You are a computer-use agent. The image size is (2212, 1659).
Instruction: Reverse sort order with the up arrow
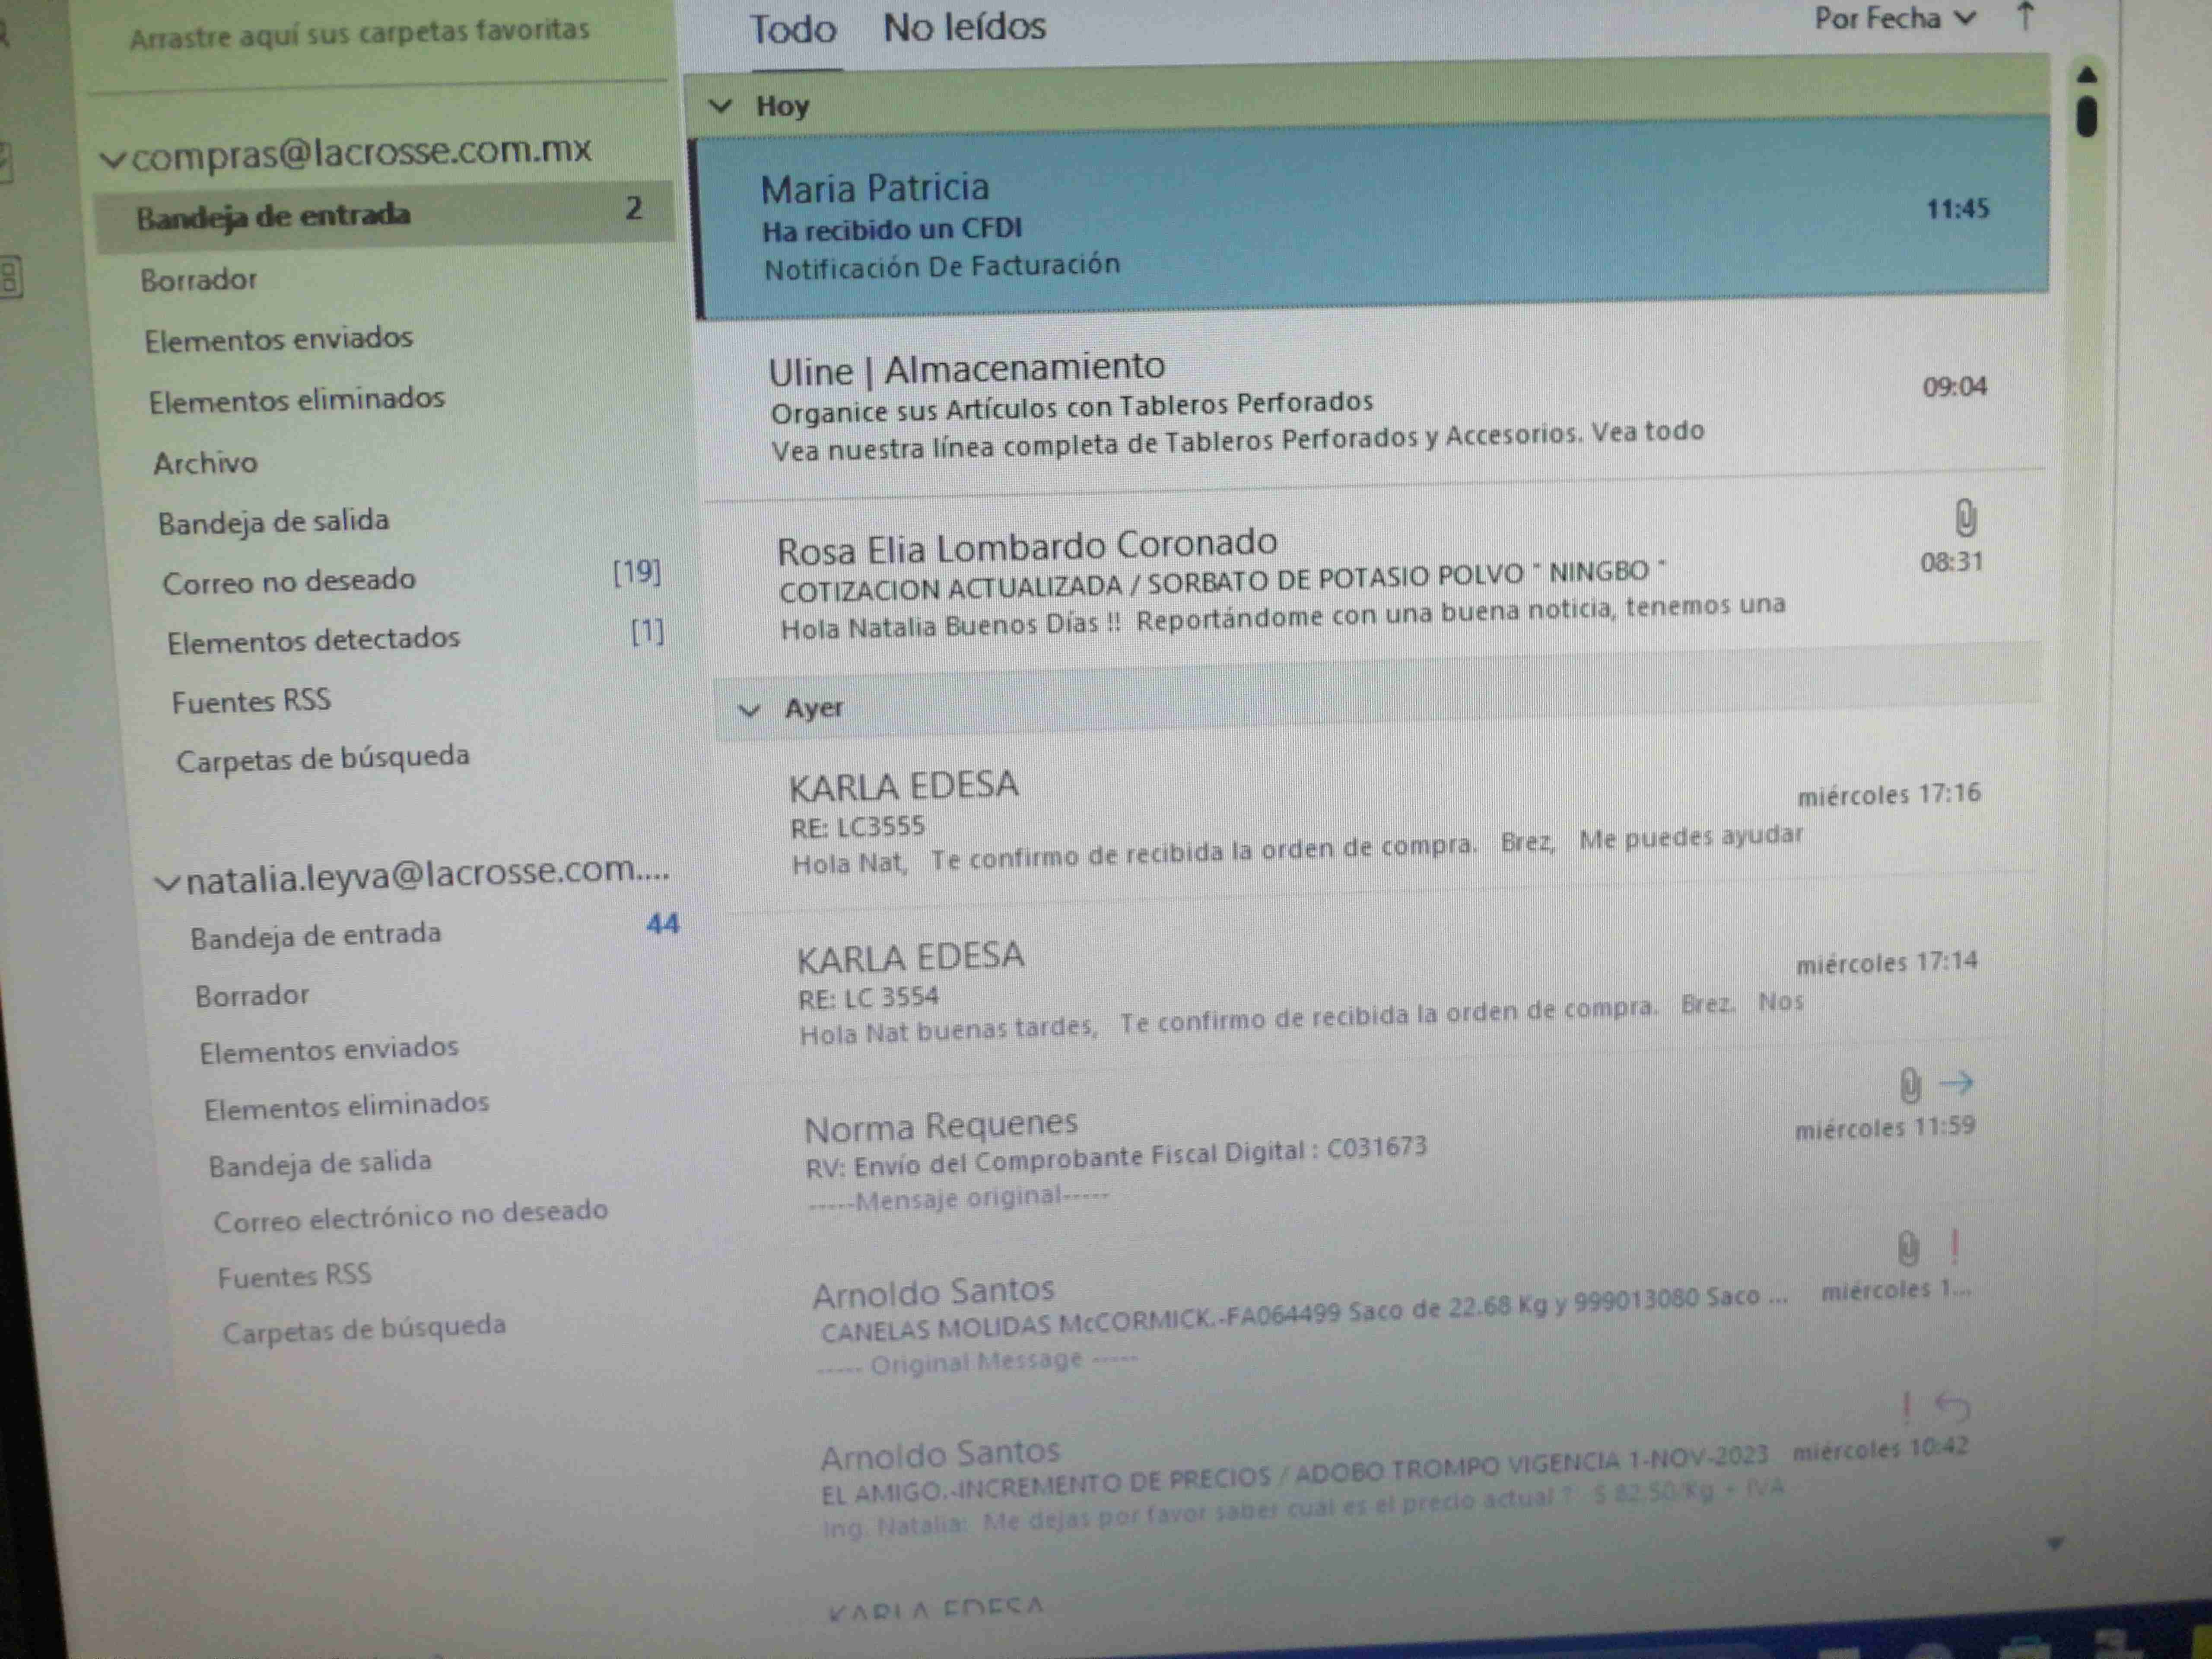pyautogui.click(x=2025, y=16)
